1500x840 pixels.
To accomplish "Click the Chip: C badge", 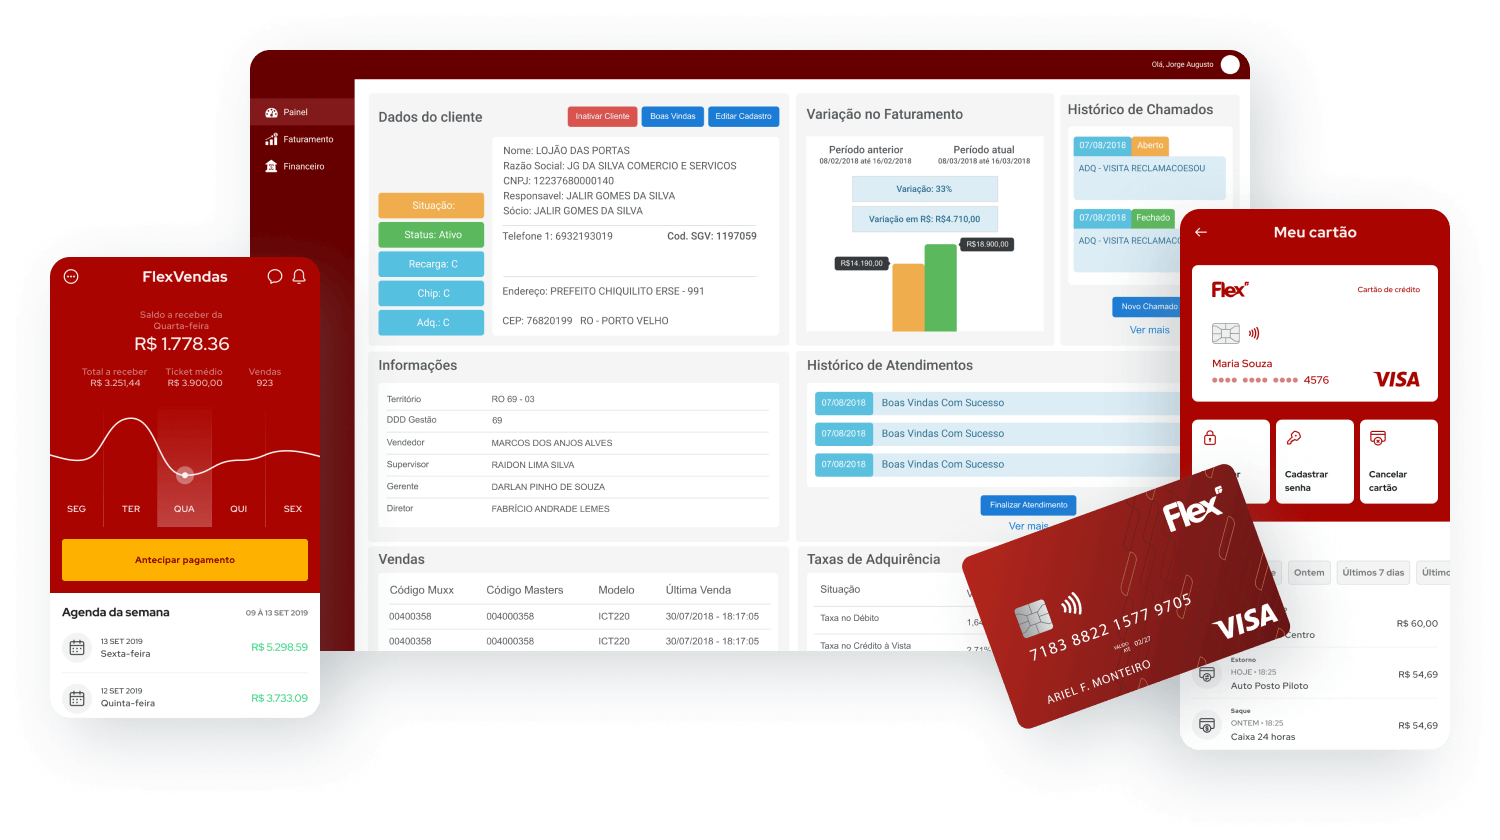I will (x=431, y=293).
